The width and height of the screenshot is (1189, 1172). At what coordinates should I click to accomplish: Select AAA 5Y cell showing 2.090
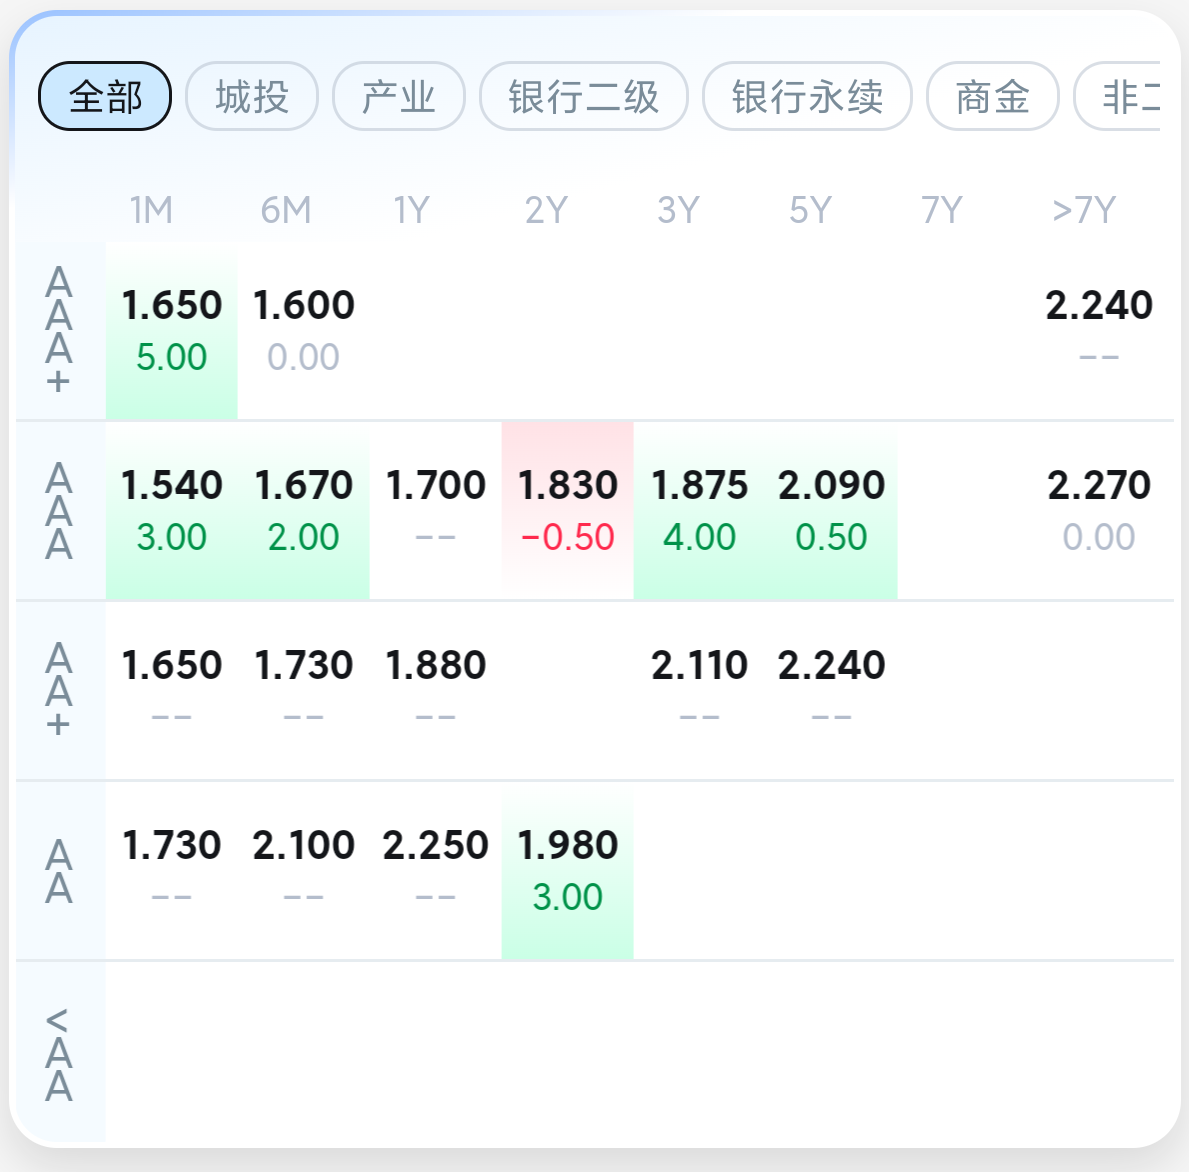[x=831, y=510]
